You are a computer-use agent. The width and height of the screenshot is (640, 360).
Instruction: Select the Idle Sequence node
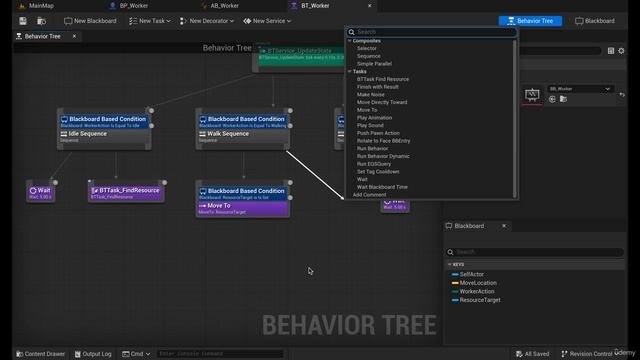[x=104, y=136]
